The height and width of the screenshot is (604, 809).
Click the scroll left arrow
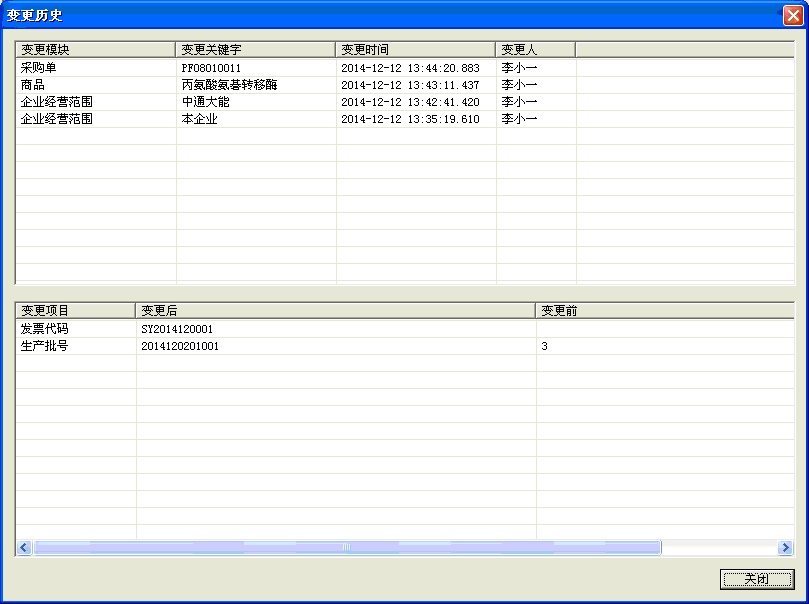[24, 547]
